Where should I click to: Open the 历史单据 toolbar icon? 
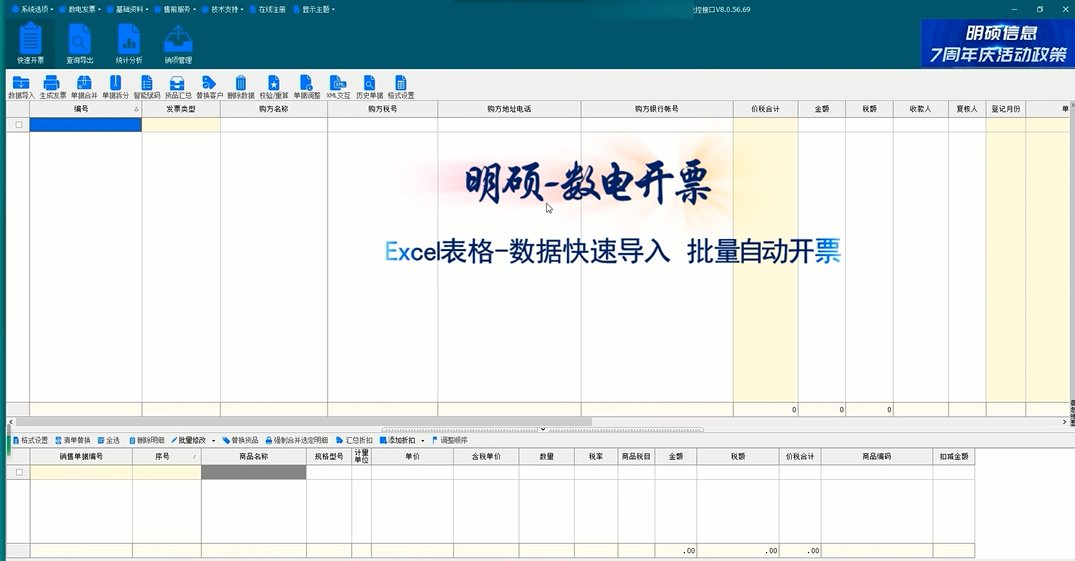pos(369,86)
